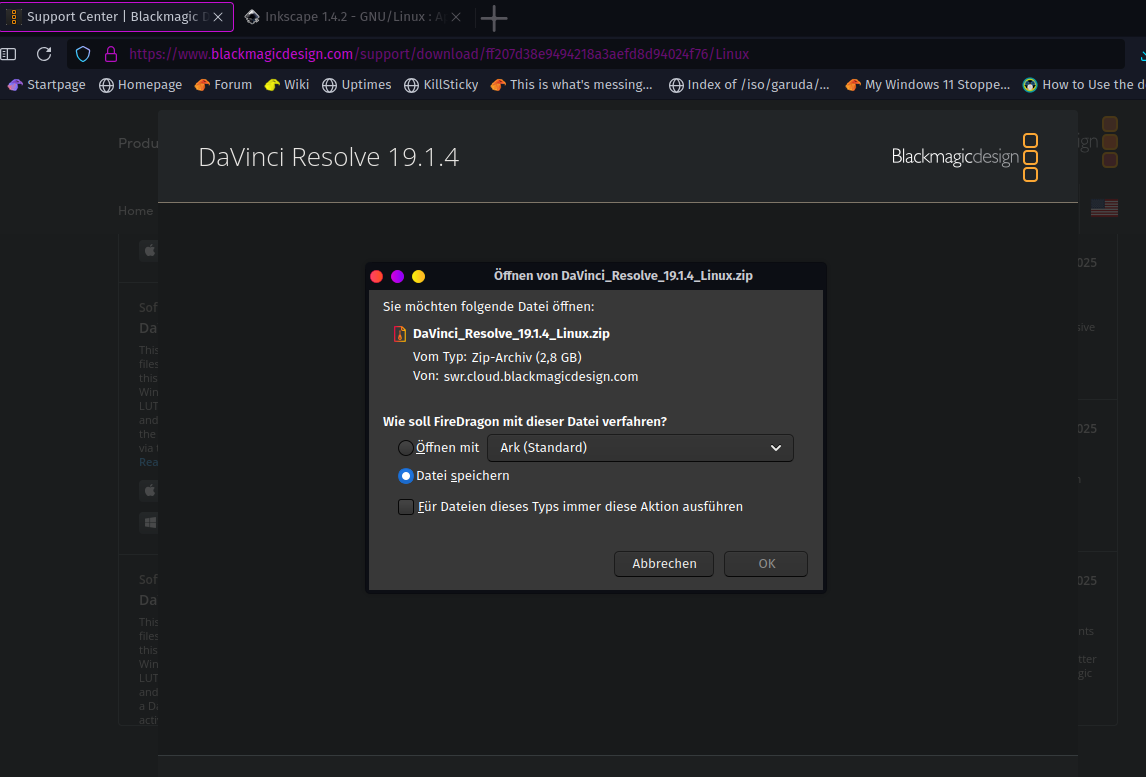Click the purple dialog window button
The height and width of the screenshot is (777, 1146).
(x=398, y=276)
